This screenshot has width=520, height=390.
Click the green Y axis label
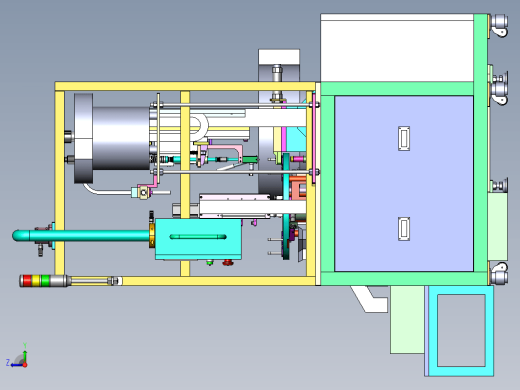[25, 345]
